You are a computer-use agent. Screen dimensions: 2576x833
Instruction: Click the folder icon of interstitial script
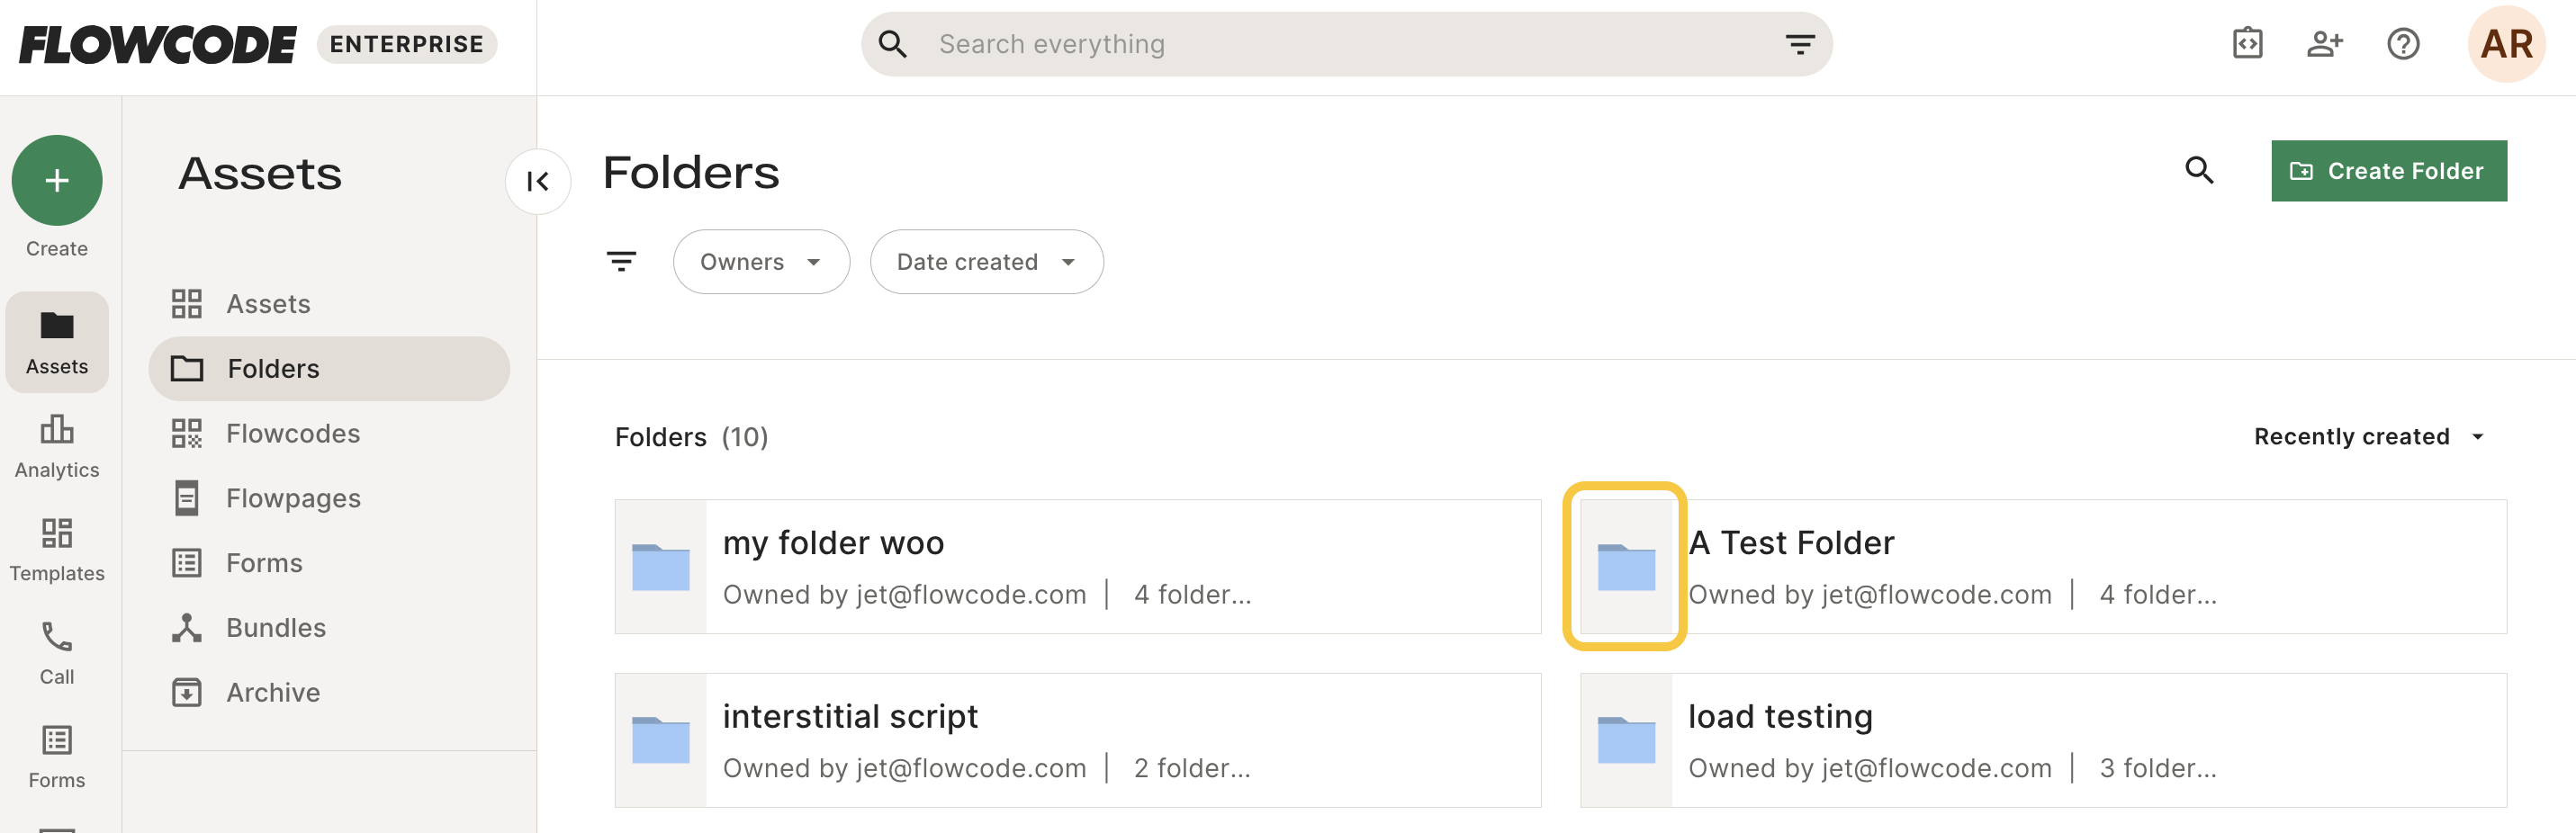661,740
